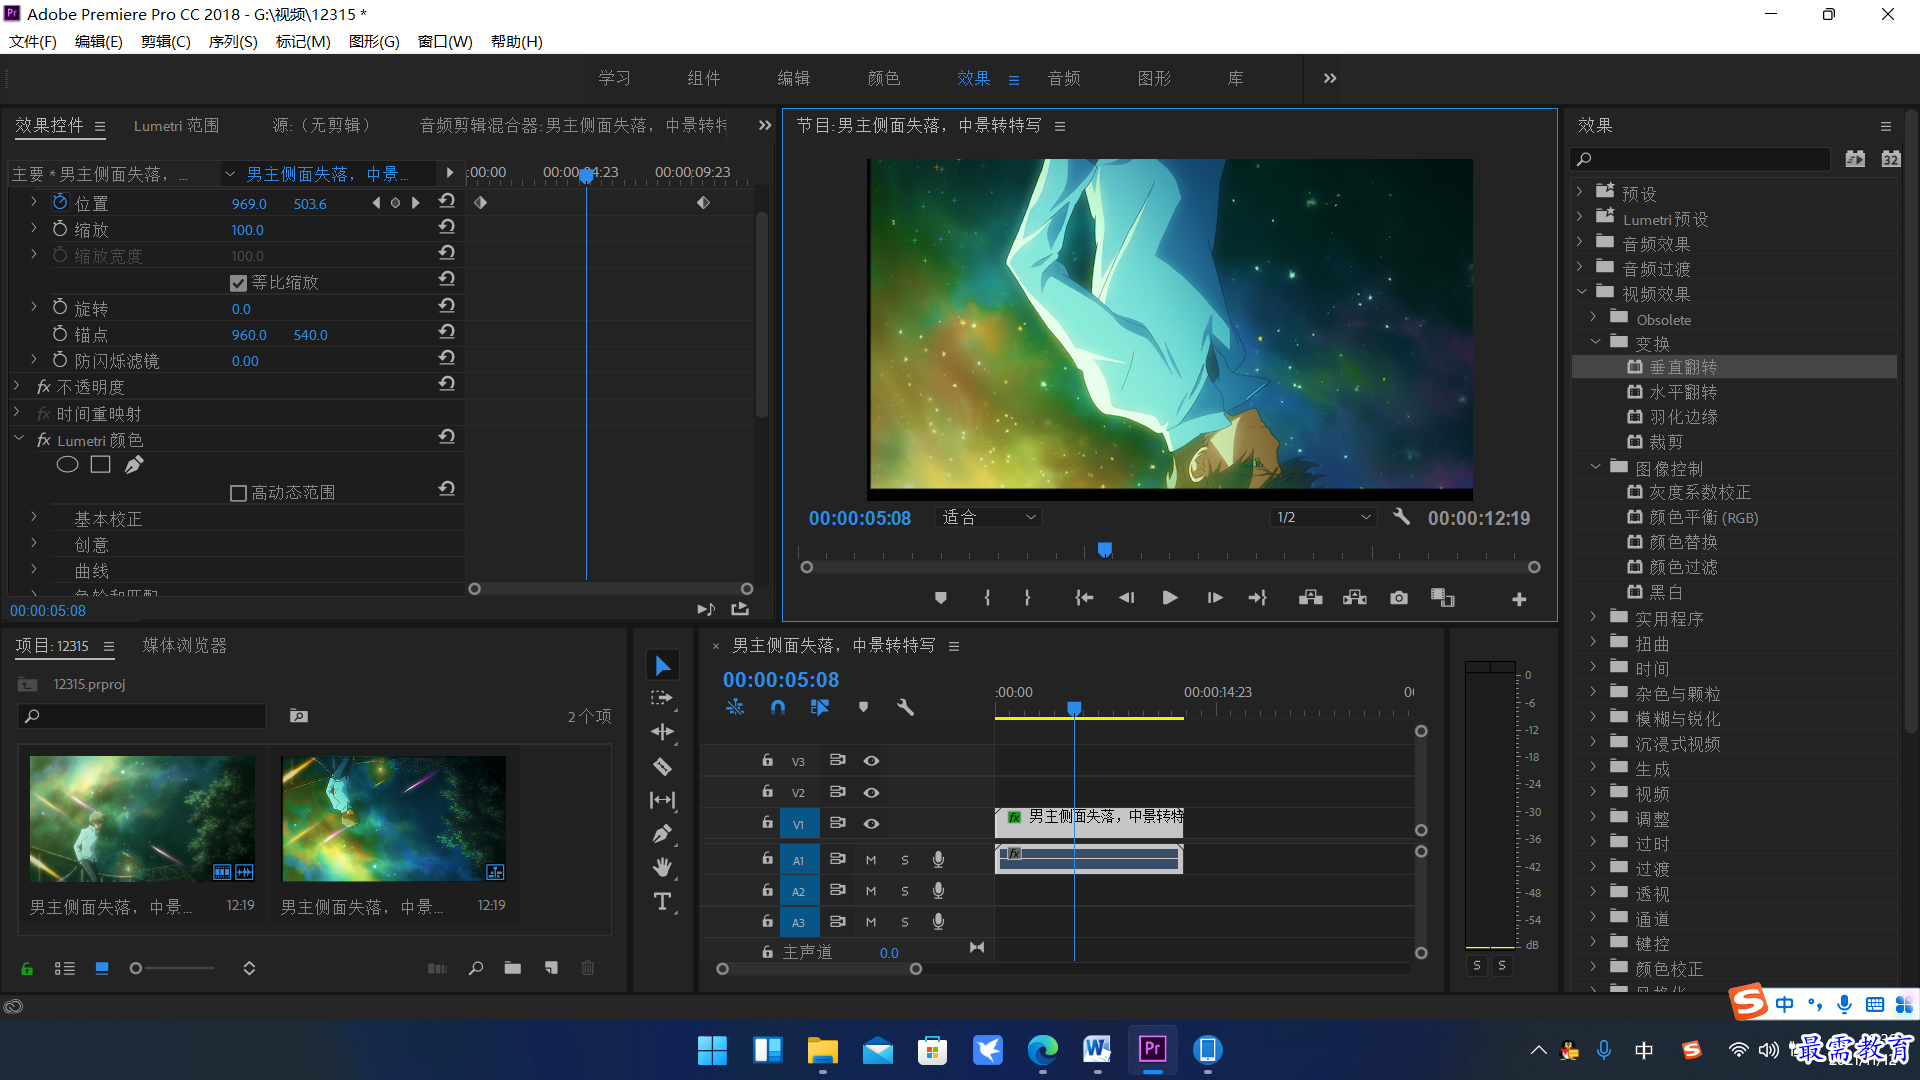Click timeline timecode 00:00:05:08
Image resolution: width=1920 pixels, height=1080 pixels.
781,680
